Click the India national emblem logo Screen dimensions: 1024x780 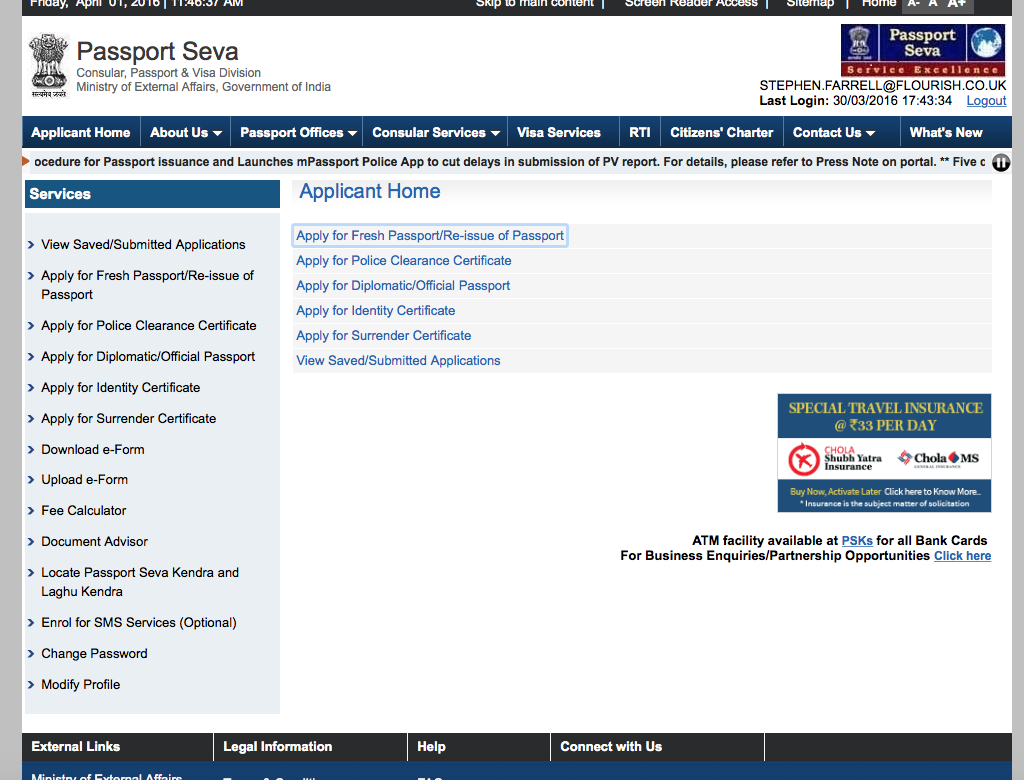tap(48, 64)
